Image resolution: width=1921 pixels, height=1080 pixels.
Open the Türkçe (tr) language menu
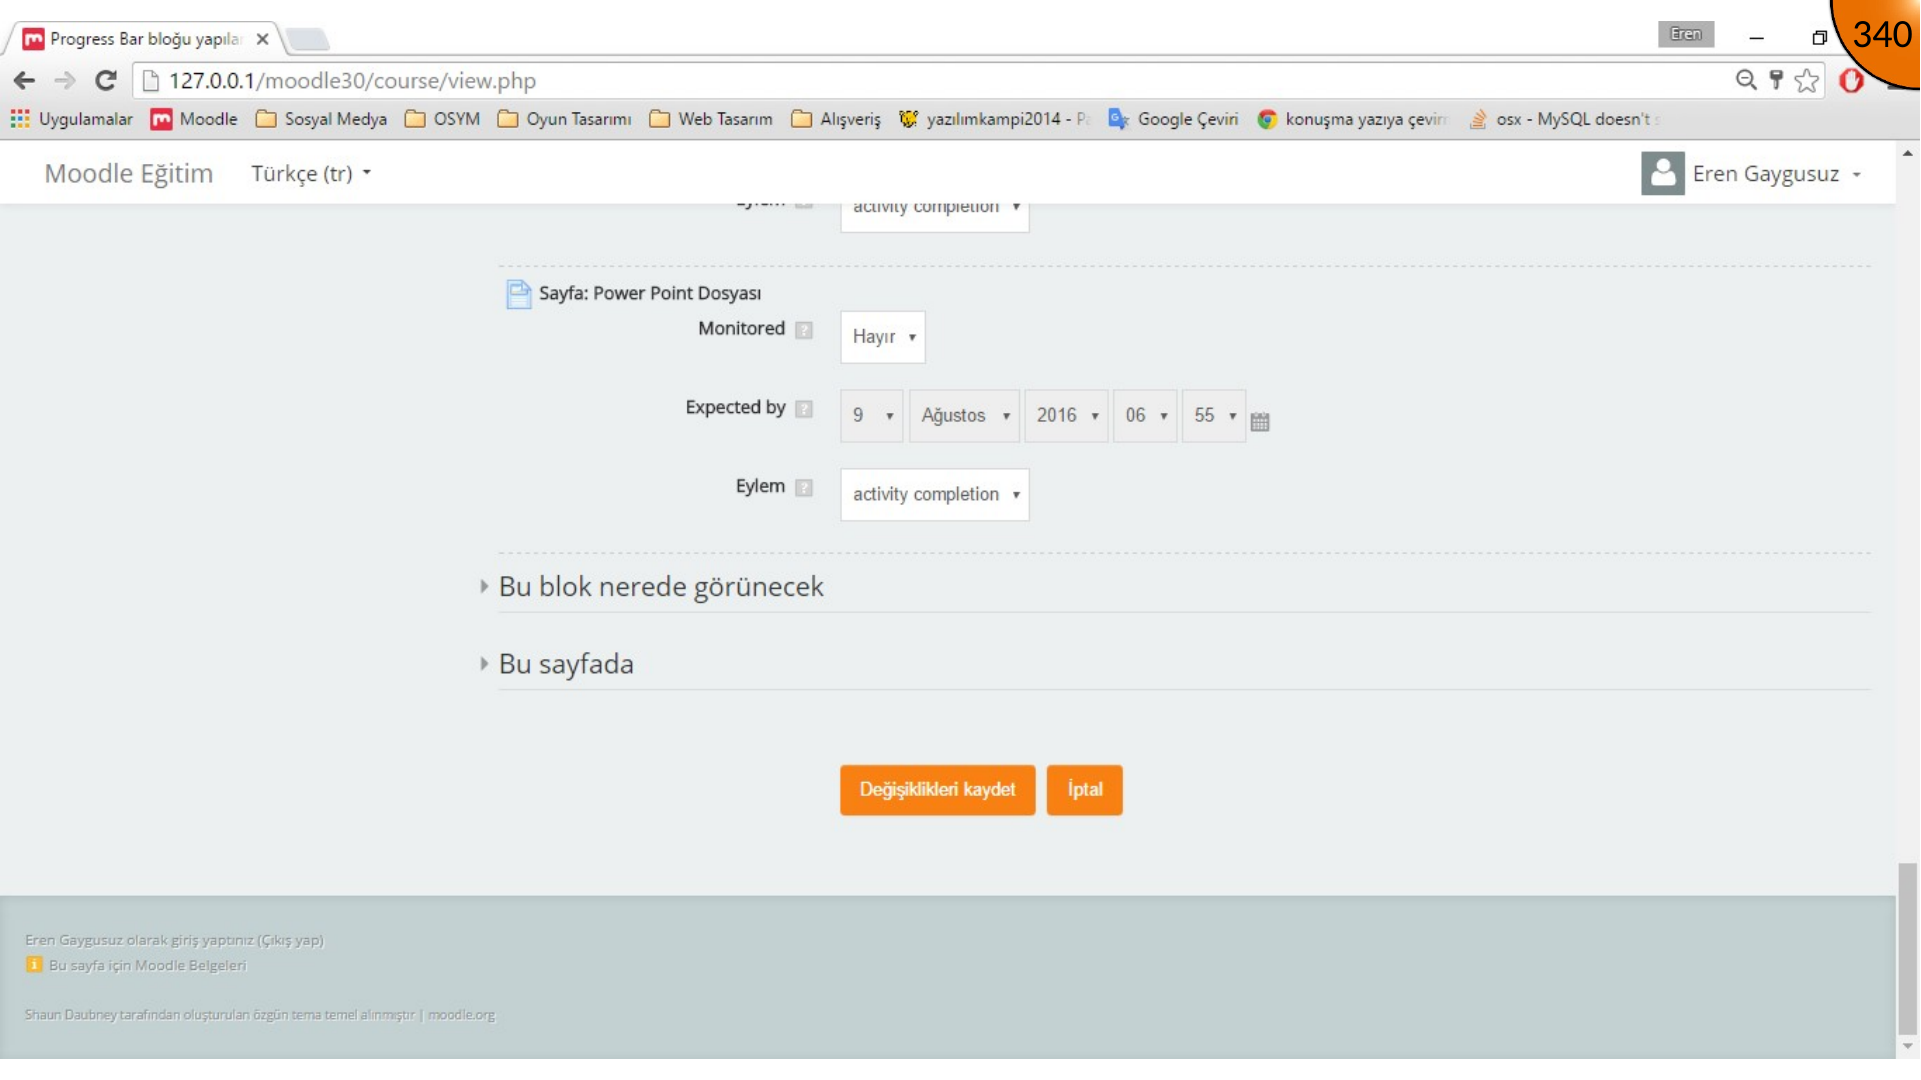pyautogui.click(x=311, y=174)
